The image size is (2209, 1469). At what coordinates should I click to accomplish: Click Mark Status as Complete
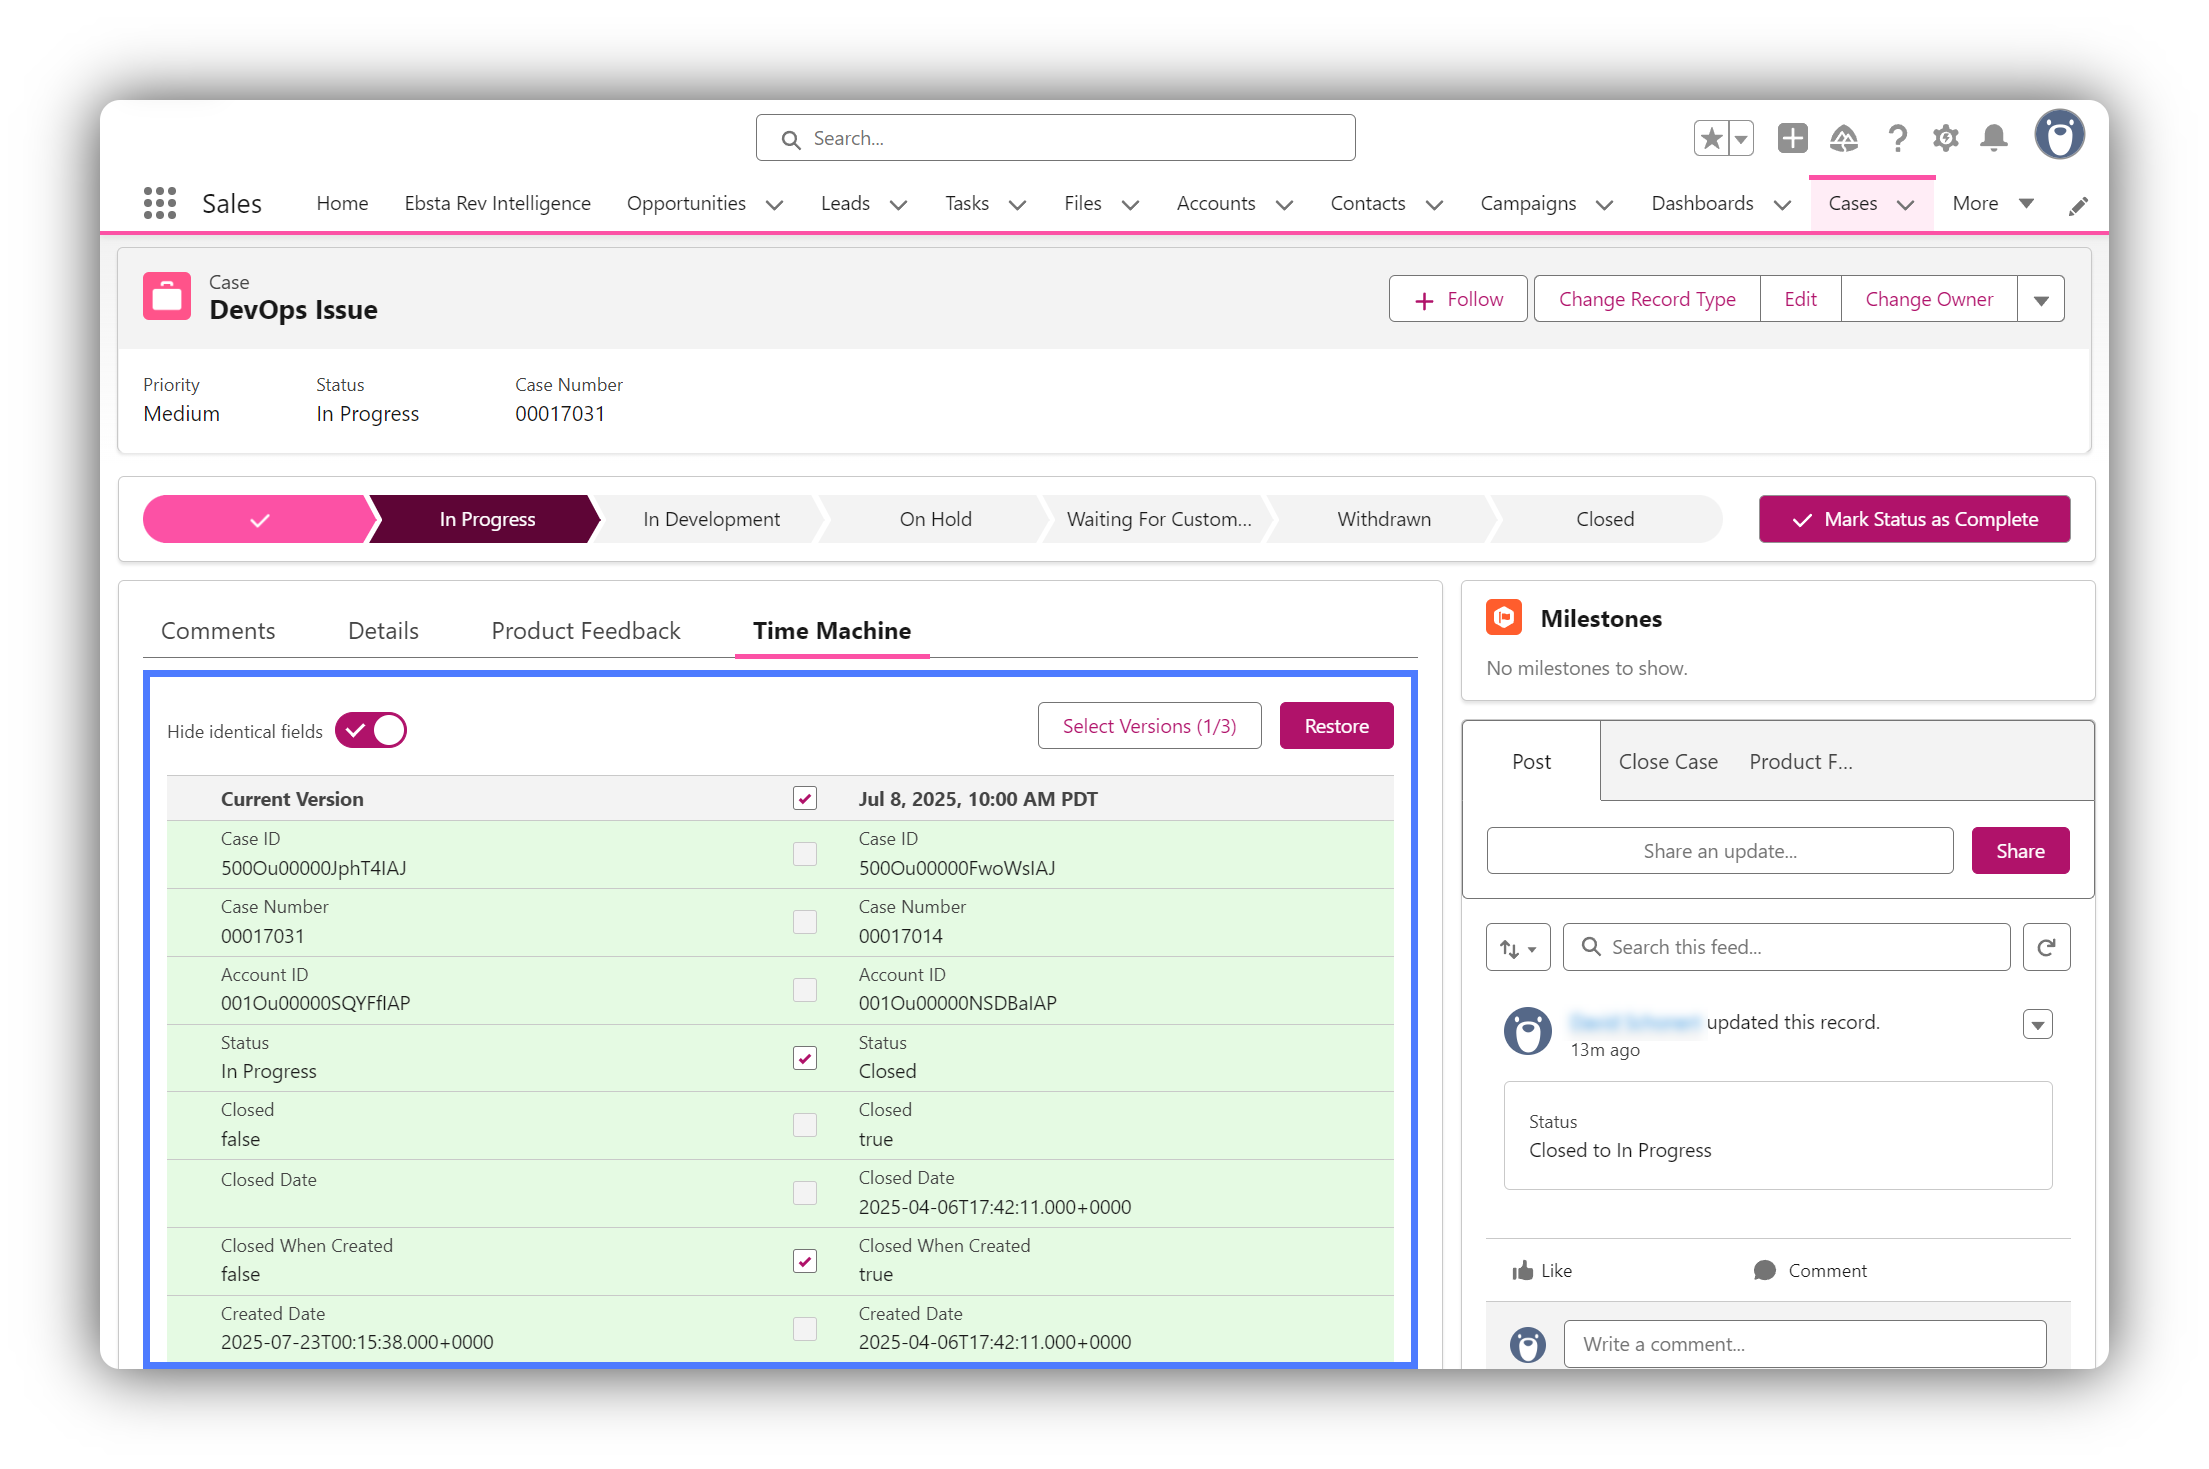point(1914,519)
